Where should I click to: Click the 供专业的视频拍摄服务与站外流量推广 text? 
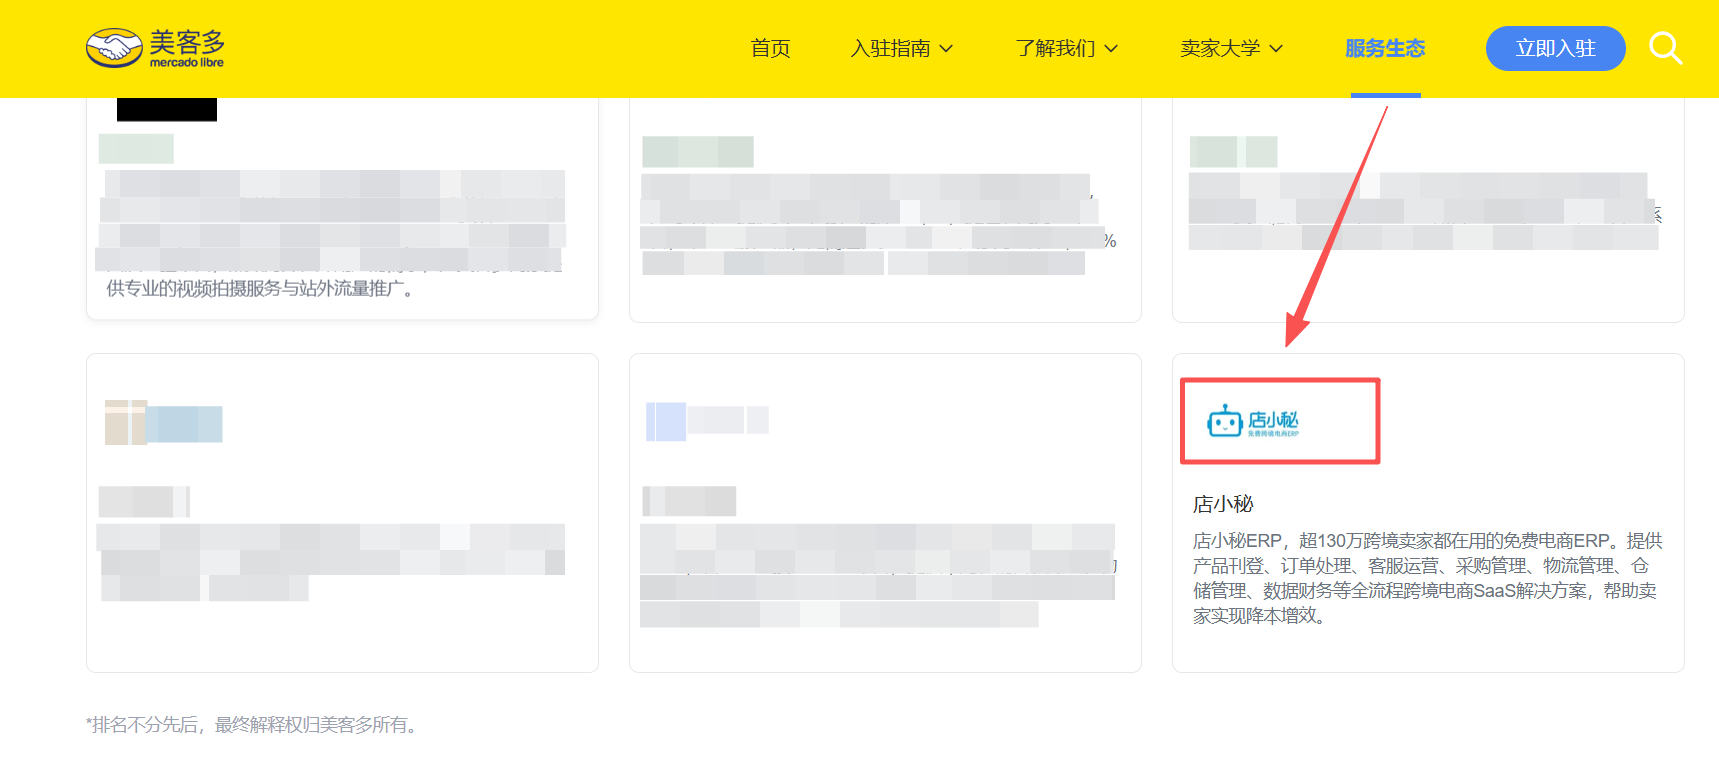pos(260,289)
